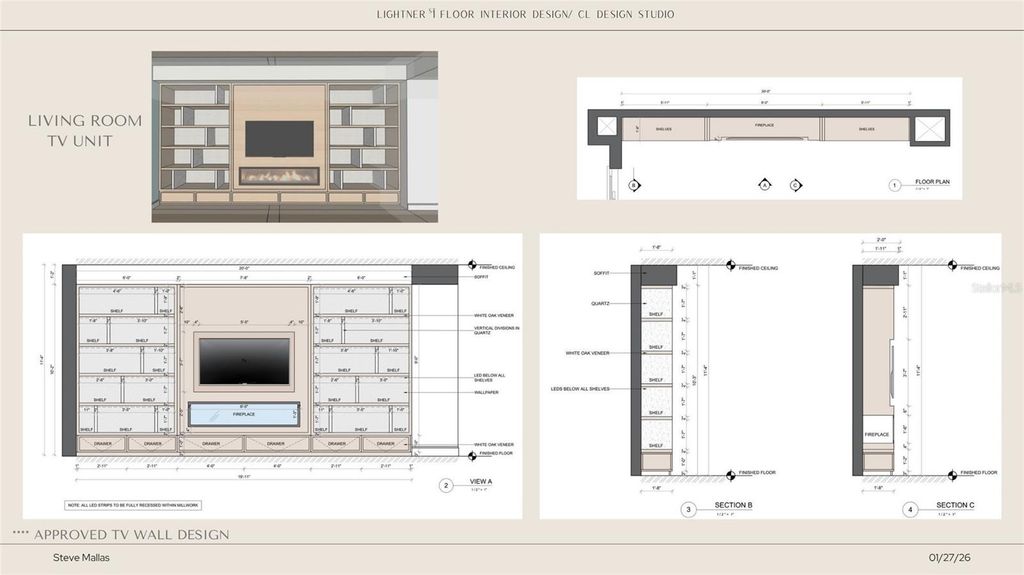Click "WHITE OAK VENEER" label in Section B
Image resolution: width=1024 pixels, height=575 pixels.
click(x=587, y=353)
